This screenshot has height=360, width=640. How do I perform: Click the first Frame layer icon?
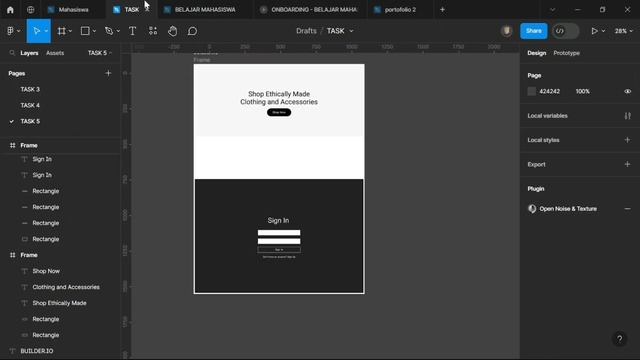pos(12,145)
